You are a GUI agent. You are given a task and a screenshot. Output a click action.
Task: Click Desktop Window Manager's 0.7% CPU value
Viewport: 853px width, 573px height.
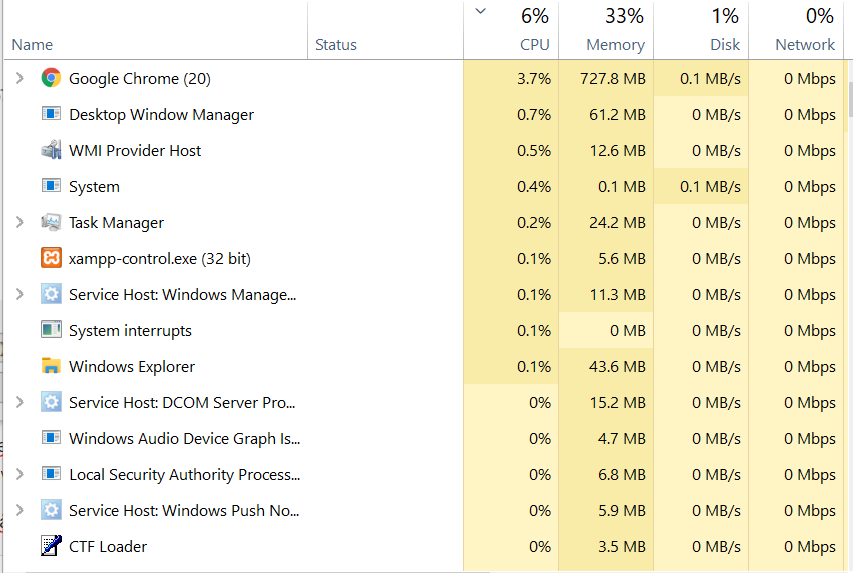coord(534,115)
